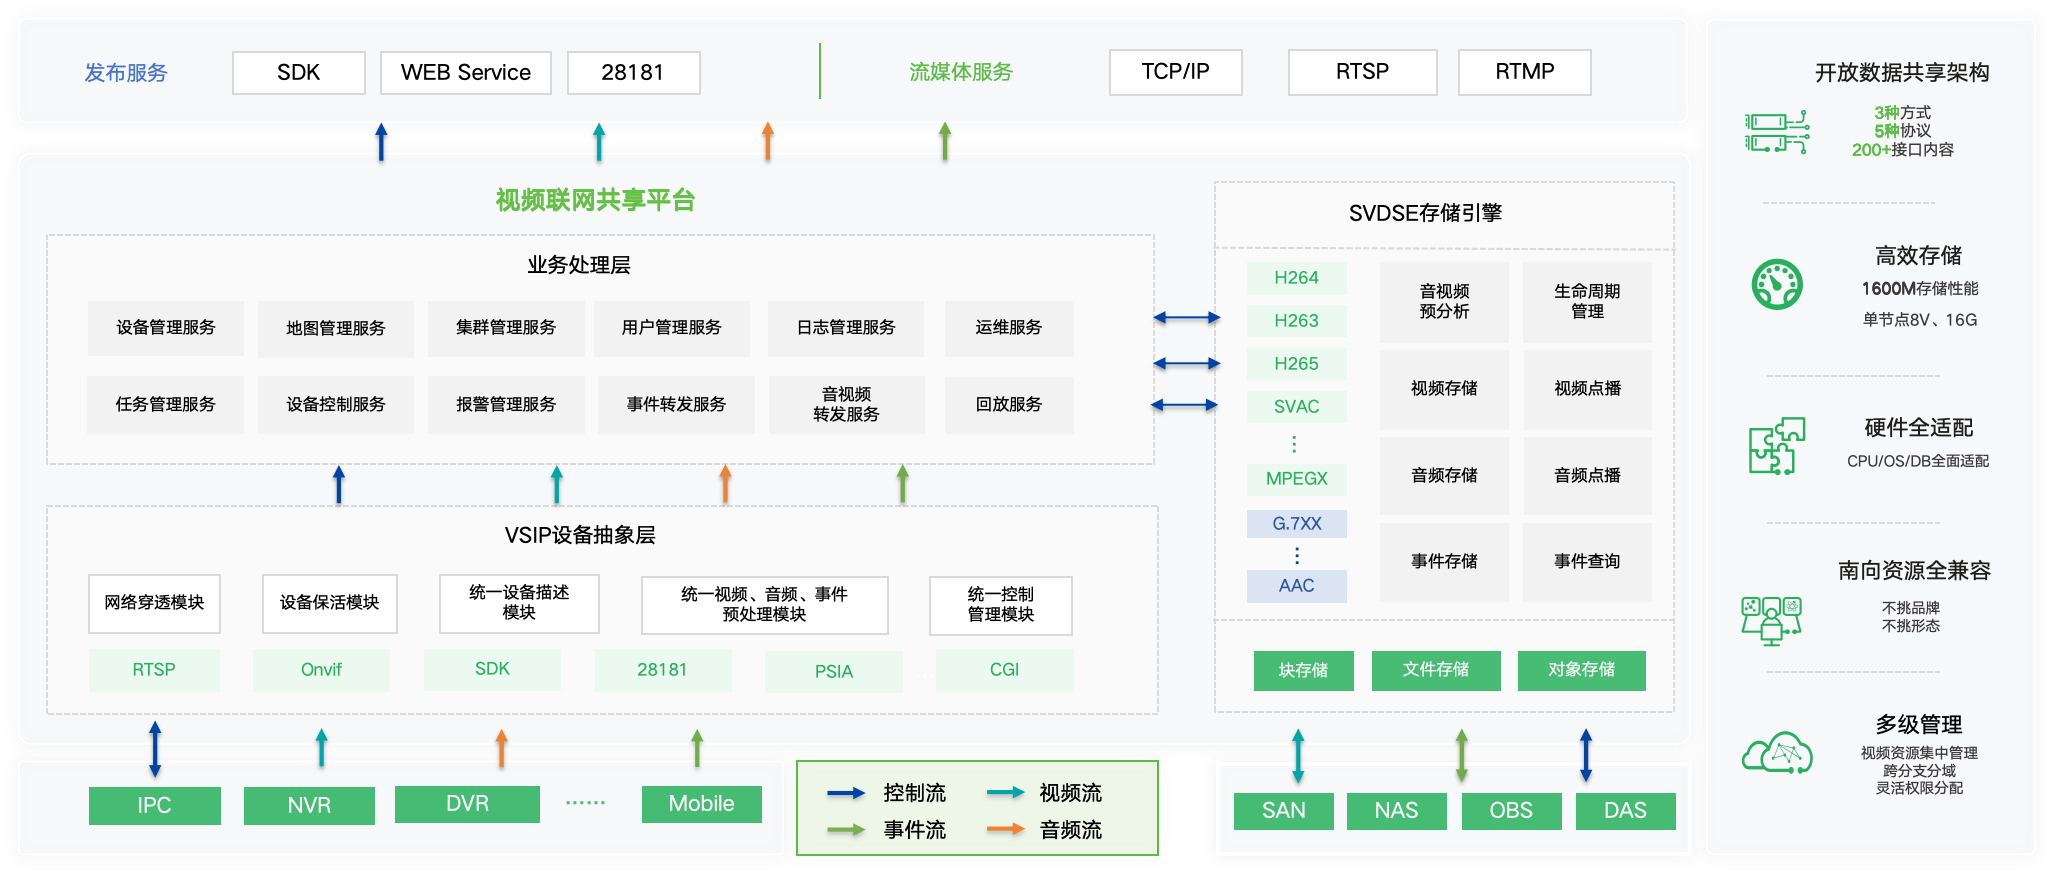Click the multi-level management cloud icon
The width and height of the screenshot is (2054, 875).
1777,753
